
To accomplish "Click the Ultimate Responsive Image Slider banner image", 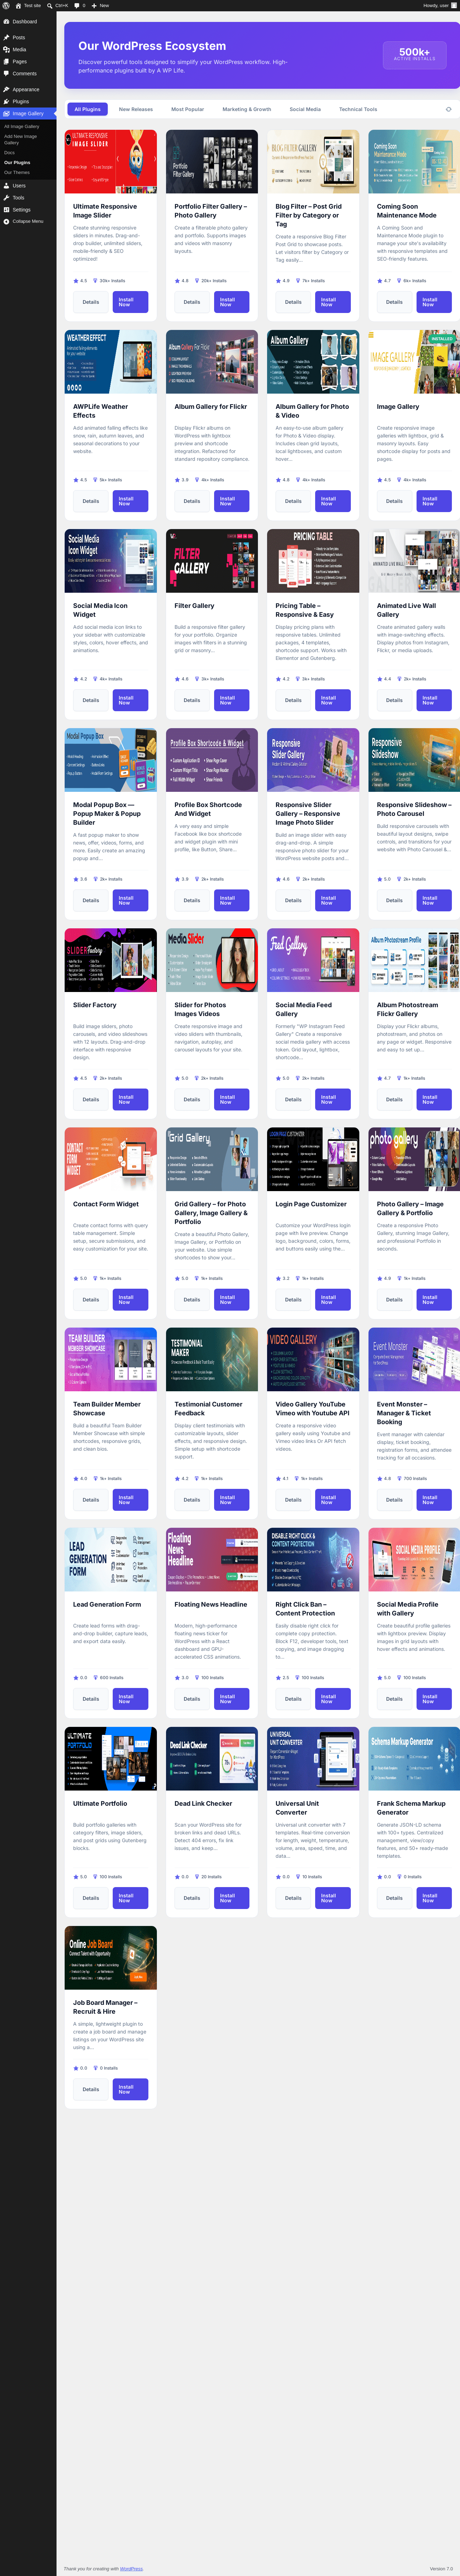I will pyautogui.click(x=111, y=161).
